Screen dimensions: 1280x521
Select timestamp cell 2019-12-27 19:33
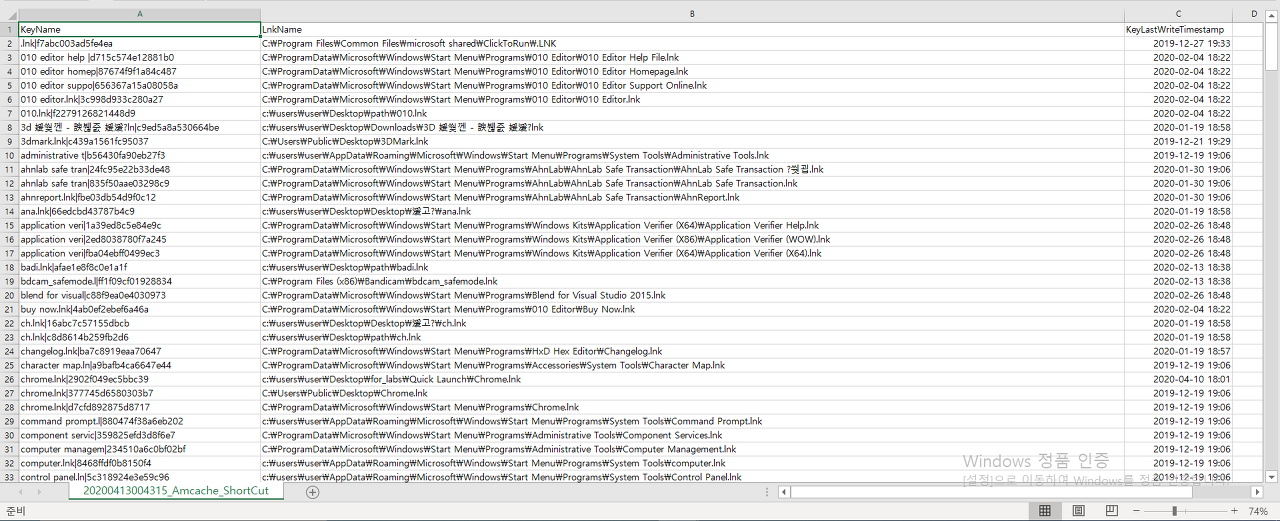[1179, 44]
